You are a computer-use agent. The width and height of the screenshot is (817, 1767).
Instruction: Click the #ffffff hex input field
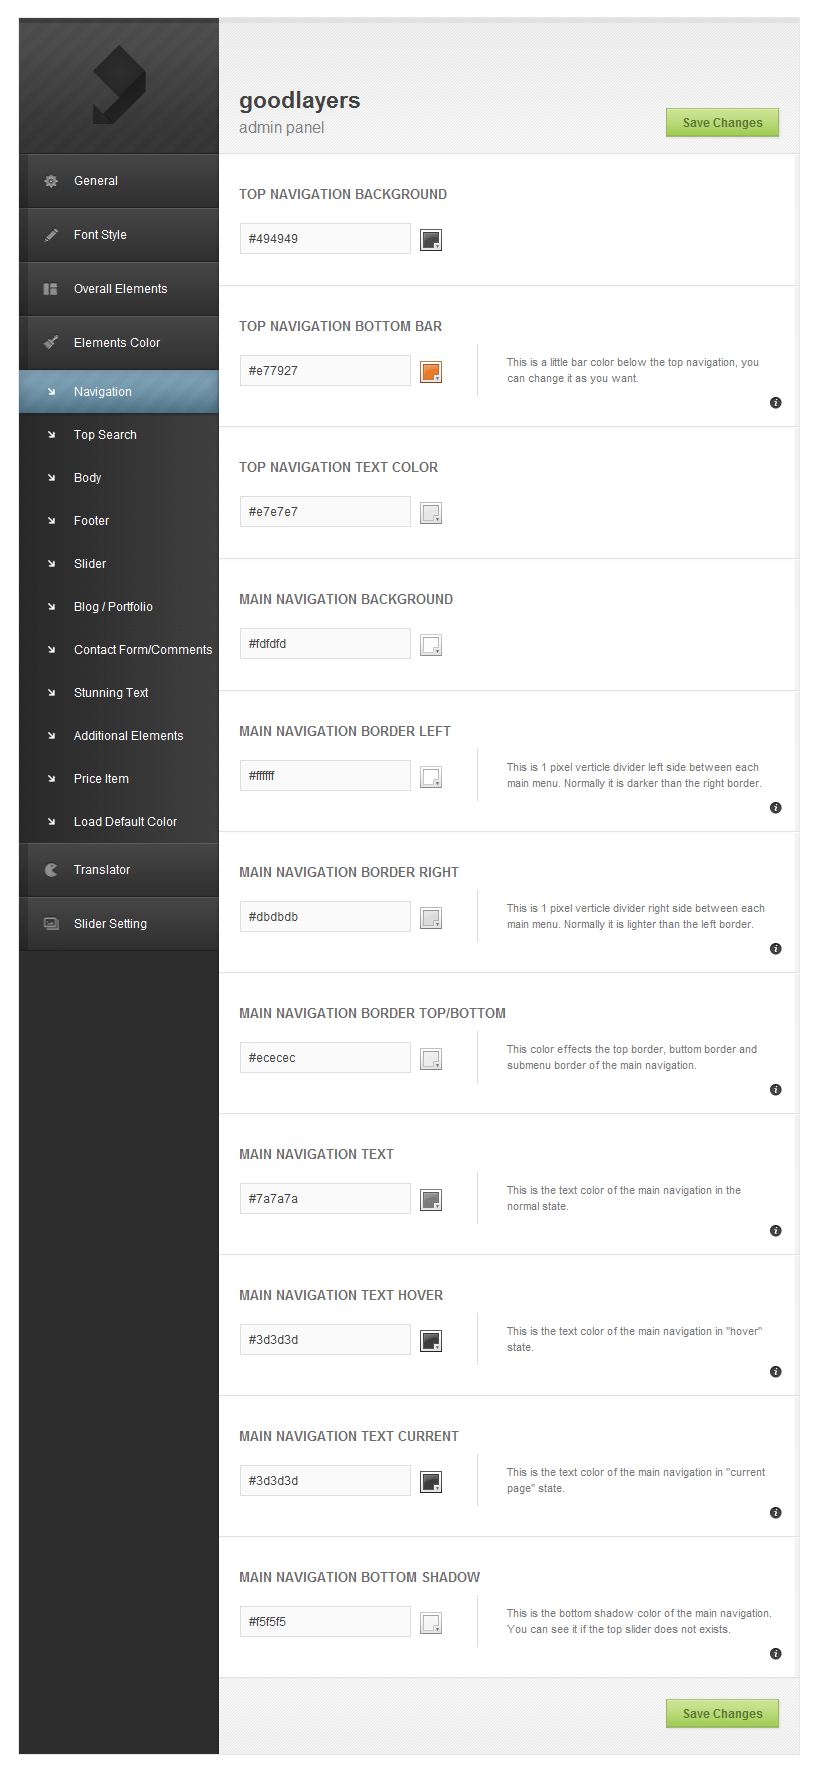[x=325, y=776]
